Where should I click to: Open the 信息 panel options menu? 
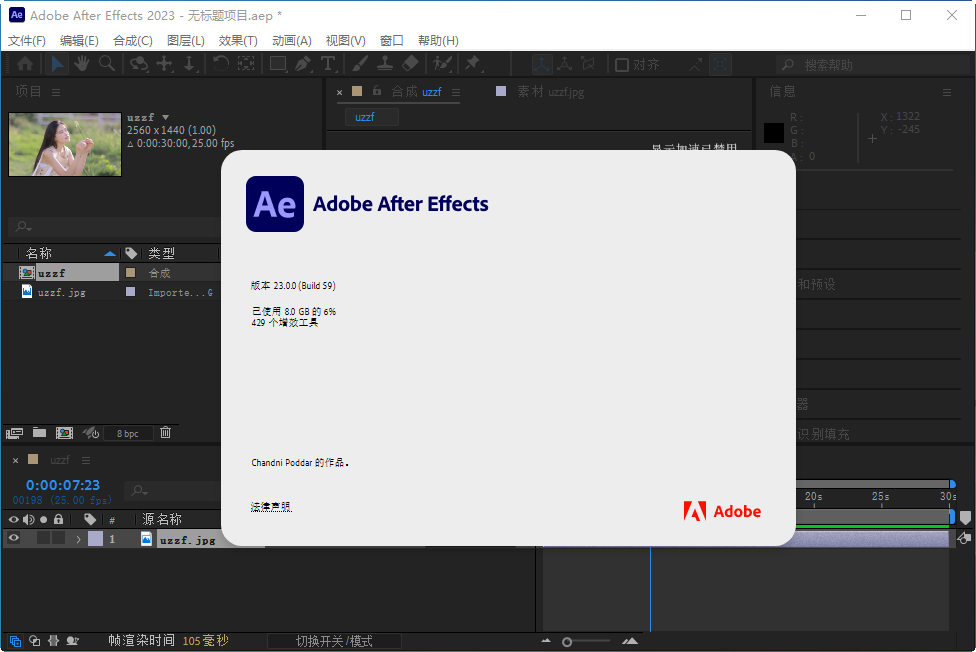click(x=946, y=92)
